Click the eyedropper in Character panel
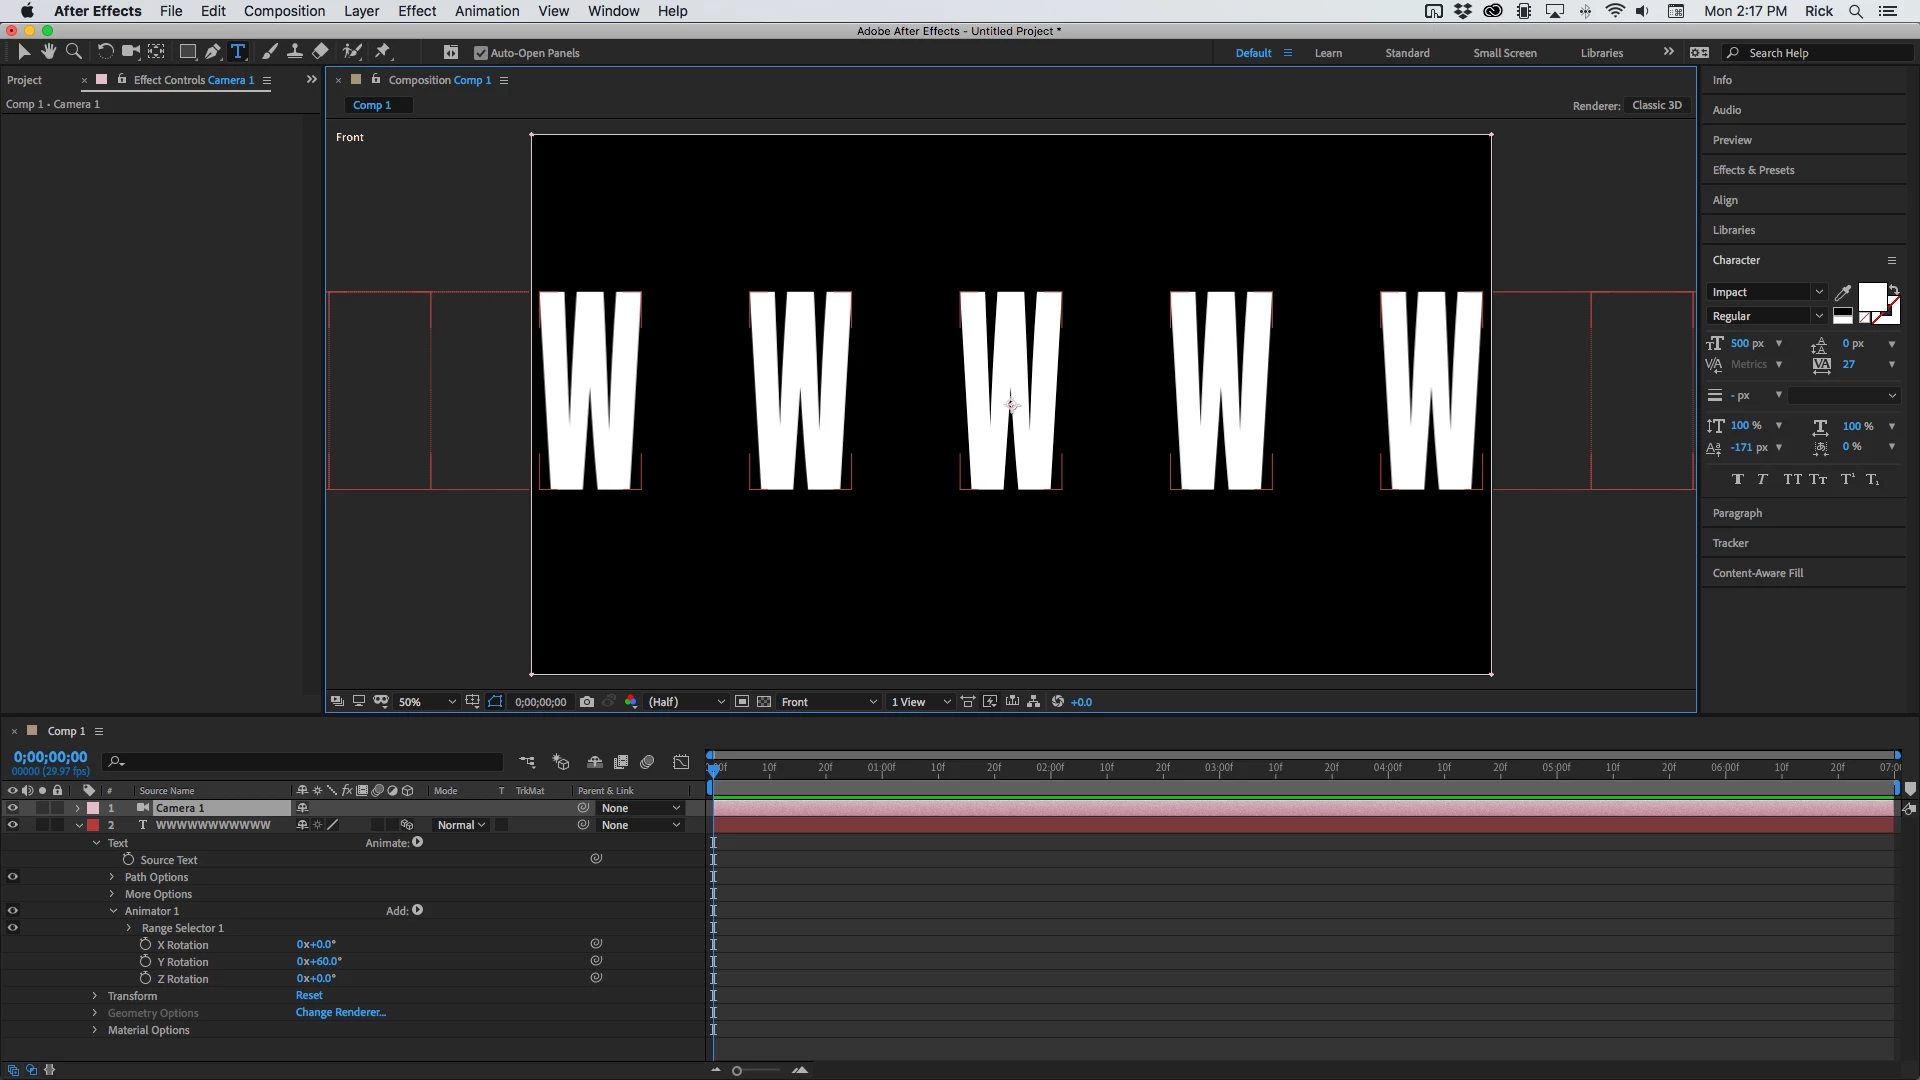Screen dimensions: 1920x1080 click(1842, 293)
